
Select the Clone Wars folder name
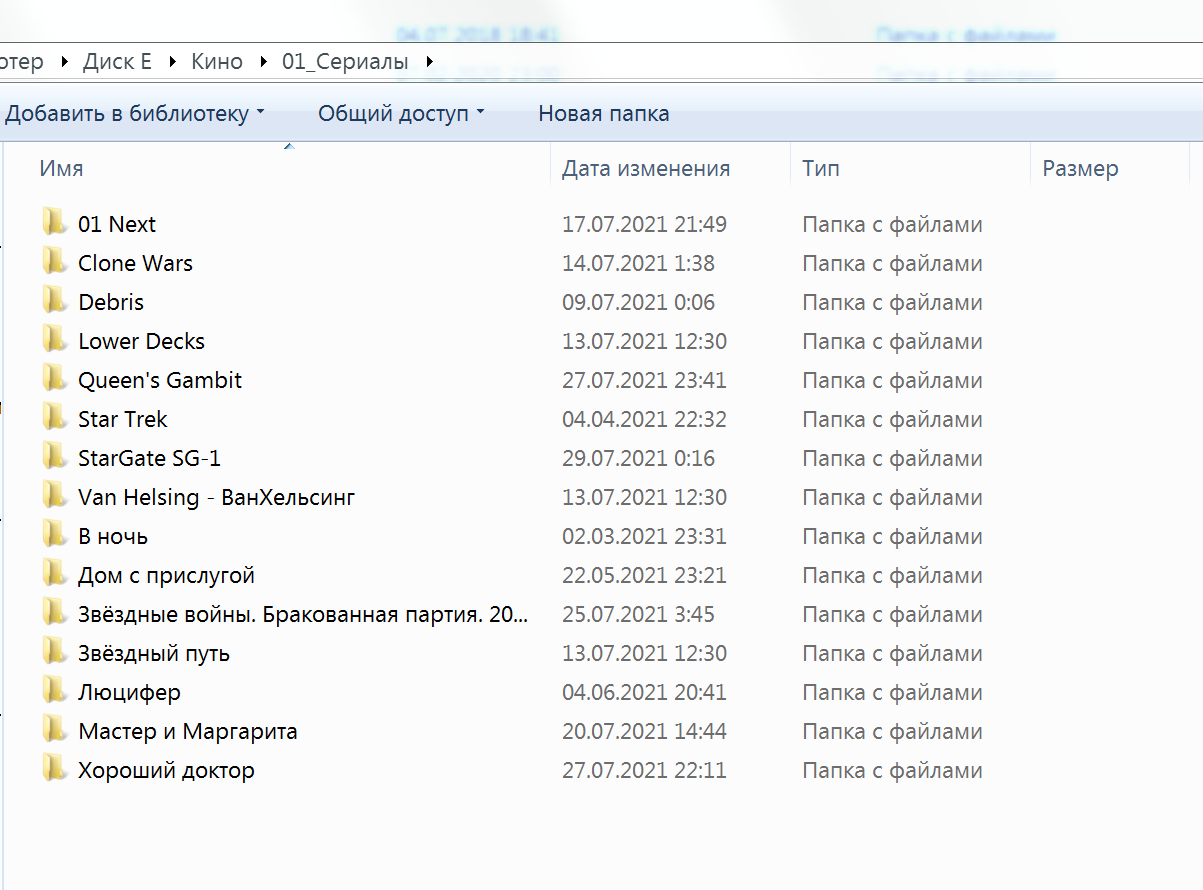[135, 263]
